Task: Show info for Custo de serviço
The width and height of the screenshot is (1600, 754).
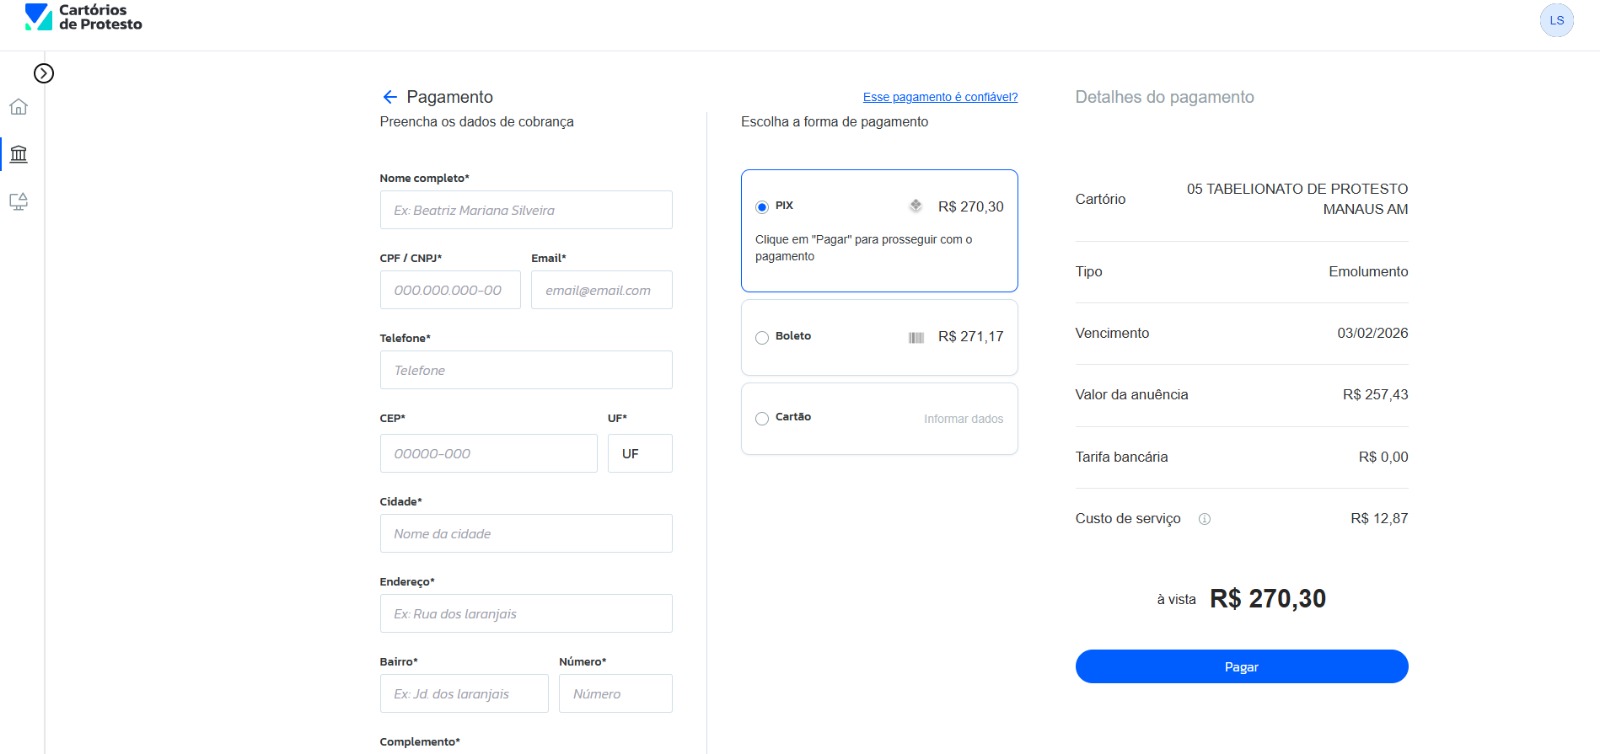Action: pyautogui.click(x=1204, y=519)
